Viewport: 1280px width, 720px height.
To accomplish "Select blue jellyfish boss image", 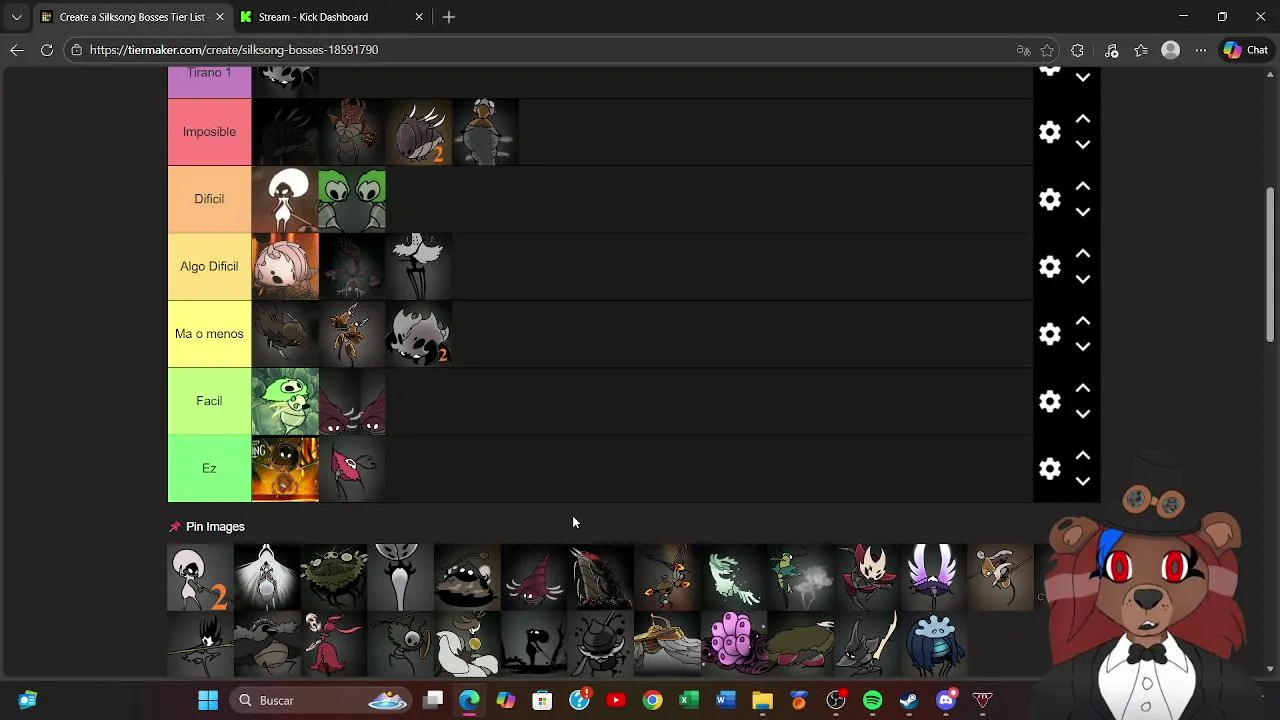I will click(x=933, y=644).
